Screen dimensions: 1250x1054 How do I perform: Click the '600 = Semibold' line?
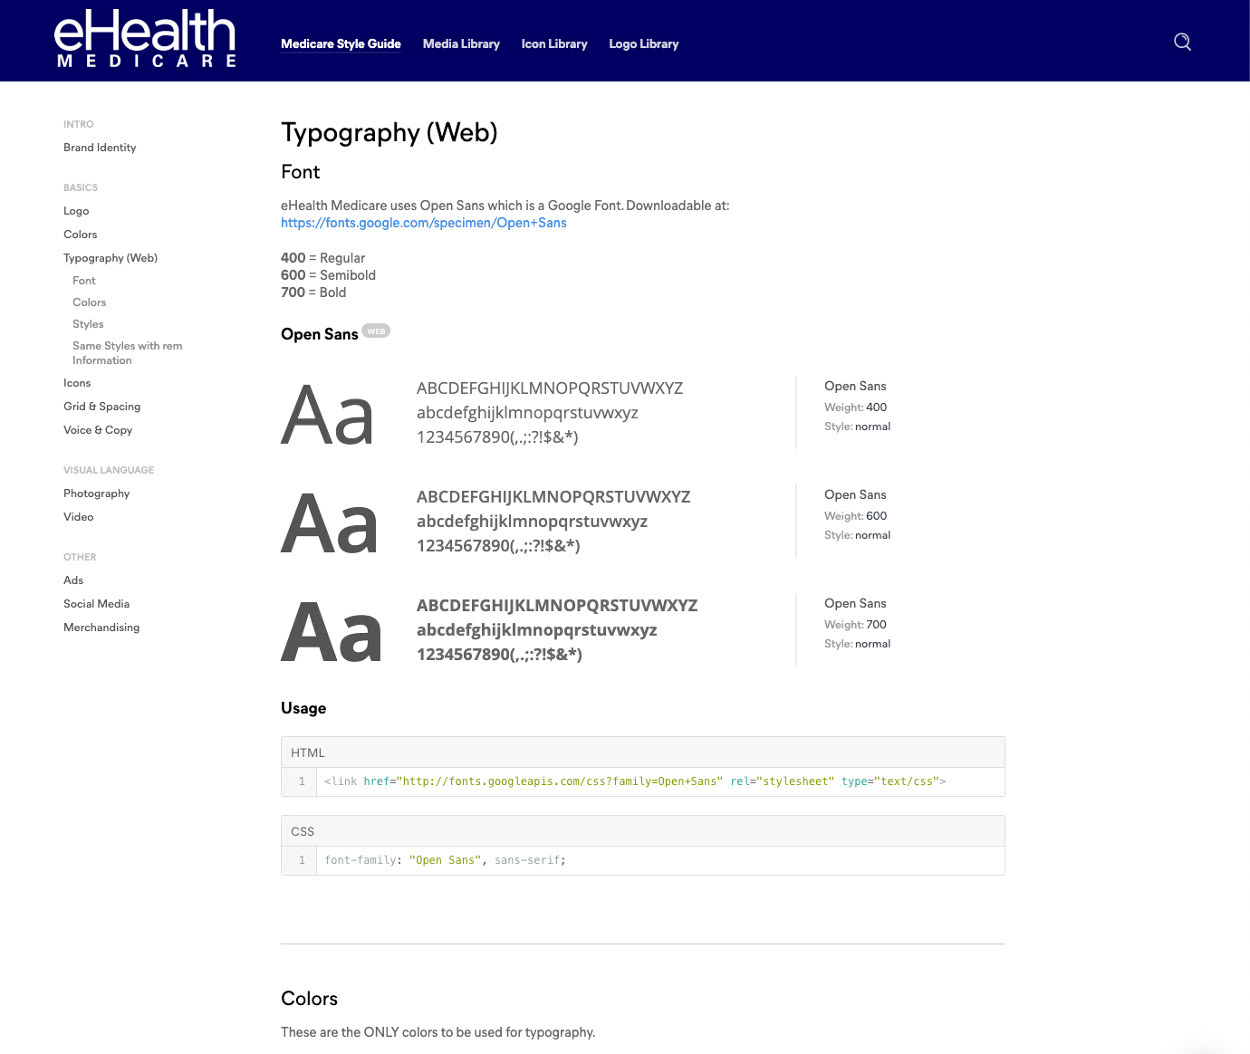[329, 275]
